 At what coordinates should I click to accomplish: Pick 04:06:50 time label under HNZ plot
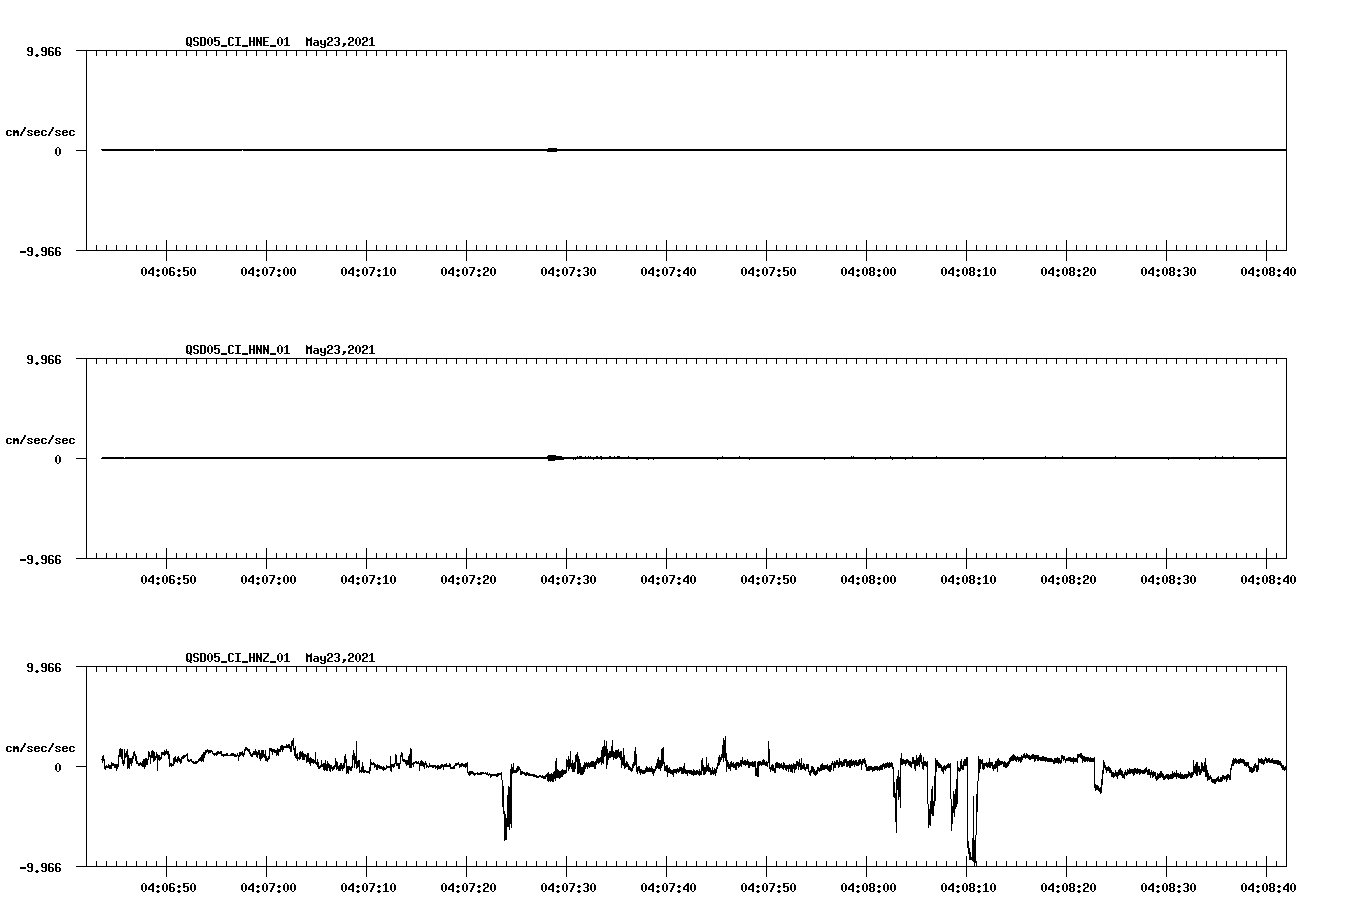tap(168, 888)
